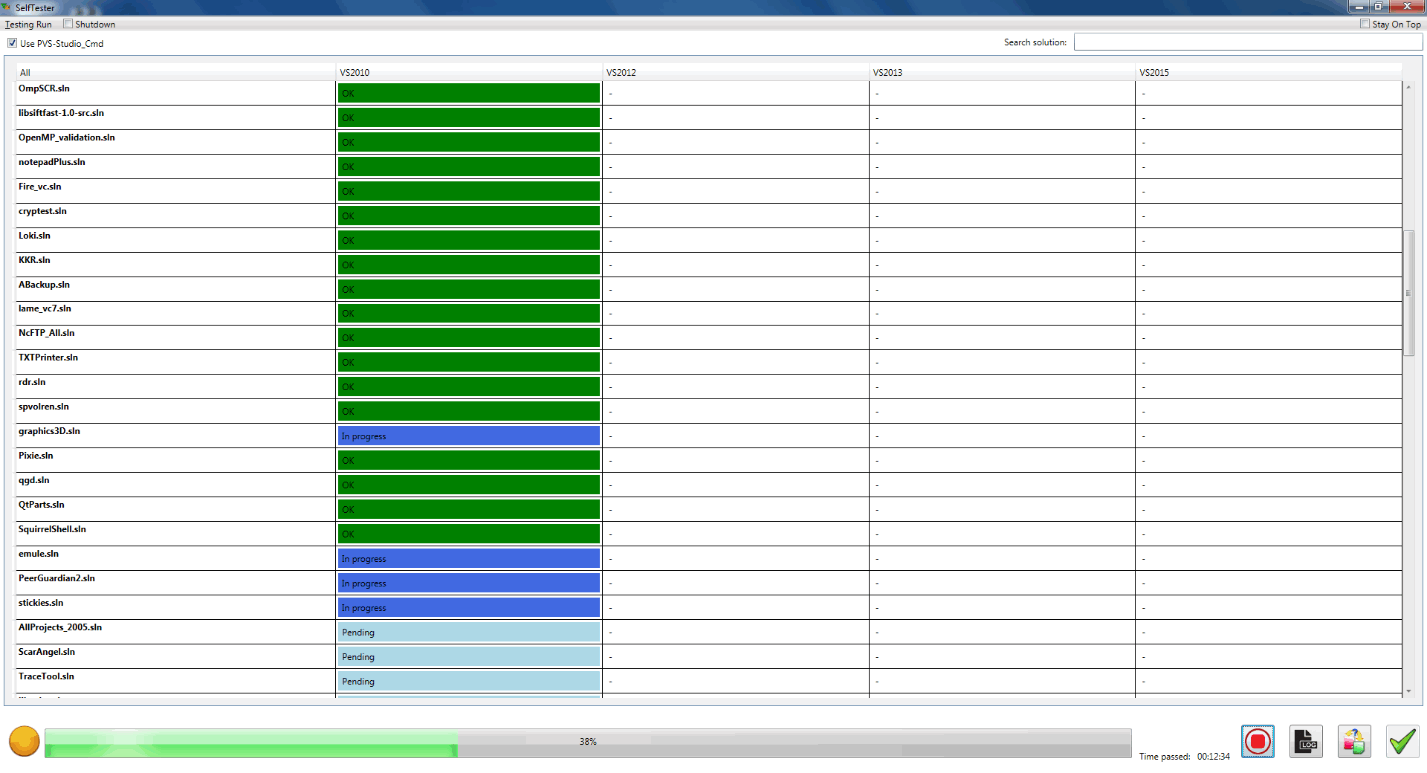Viewport: 1427px width, 773px height.
Task: Stop the running test with the red stop button
Action: tap(1258, 741)
